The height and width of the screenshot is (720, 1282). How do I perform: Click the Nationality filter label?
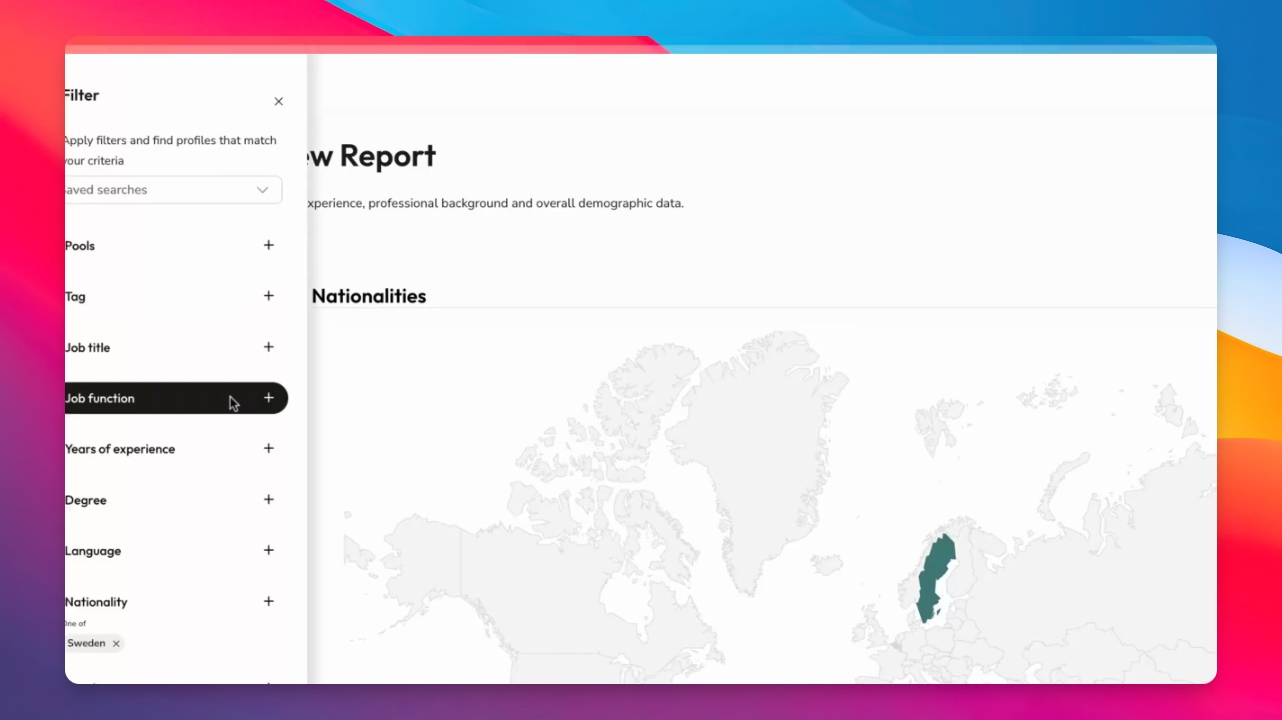click(x=96, y=602)
